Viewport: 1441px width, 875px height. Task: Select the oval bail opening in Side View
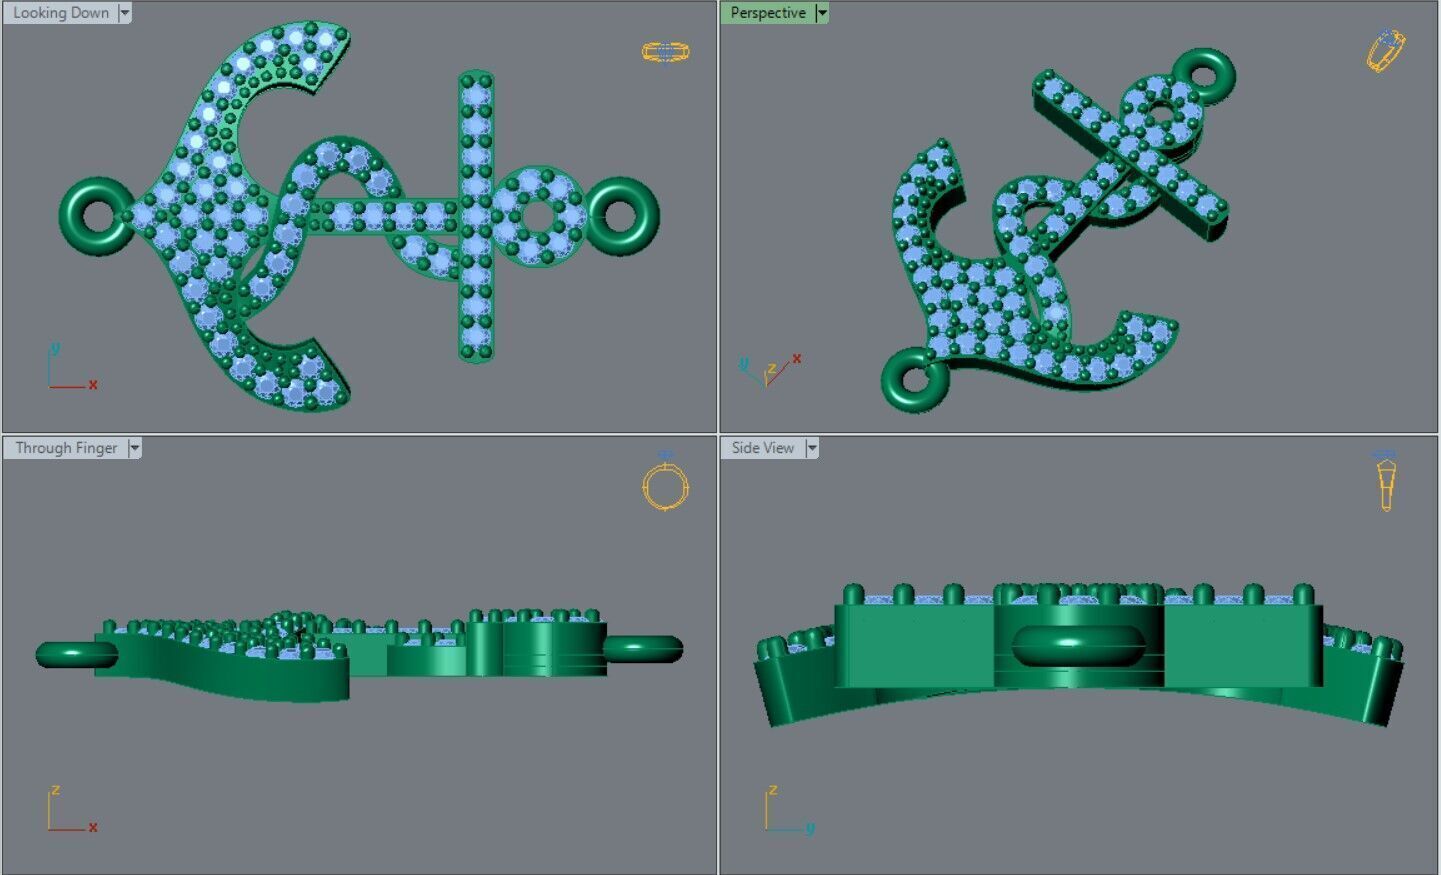[1078, 646]
